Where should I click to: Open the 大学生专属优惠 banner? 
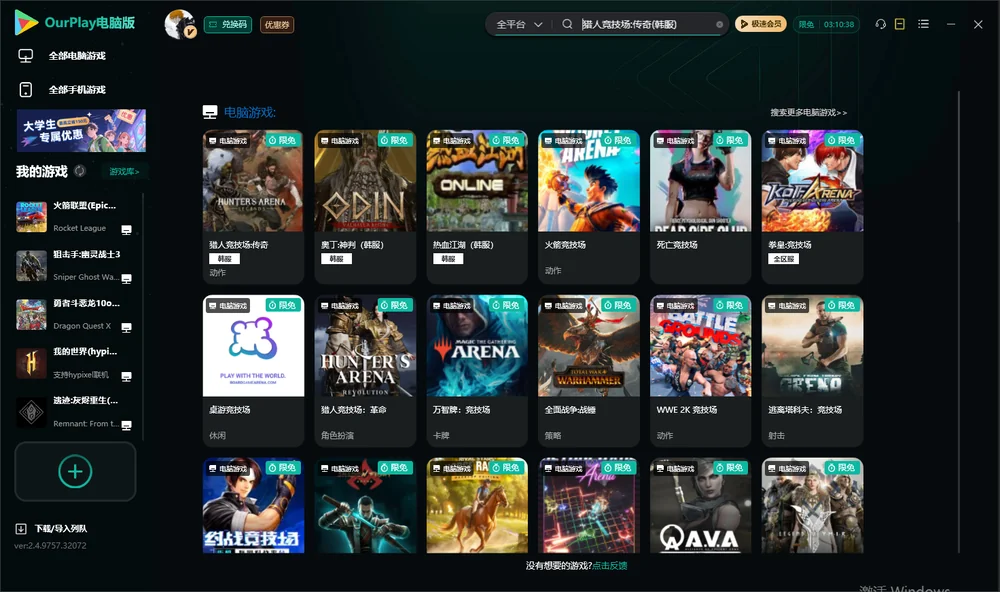click(x=81, y=130)
